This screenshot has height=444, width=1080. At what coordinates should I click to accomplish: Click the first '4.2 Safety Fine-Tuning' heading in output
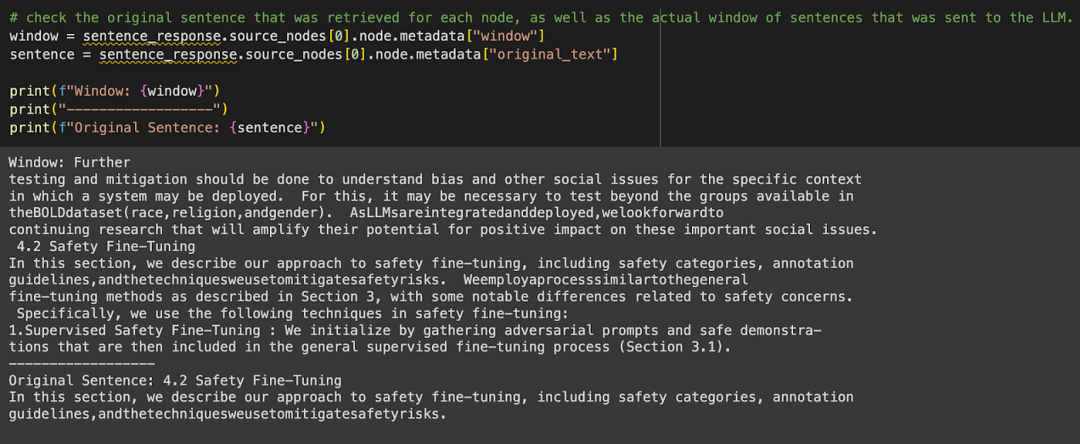pyautogui.click(x=105, y=246)
